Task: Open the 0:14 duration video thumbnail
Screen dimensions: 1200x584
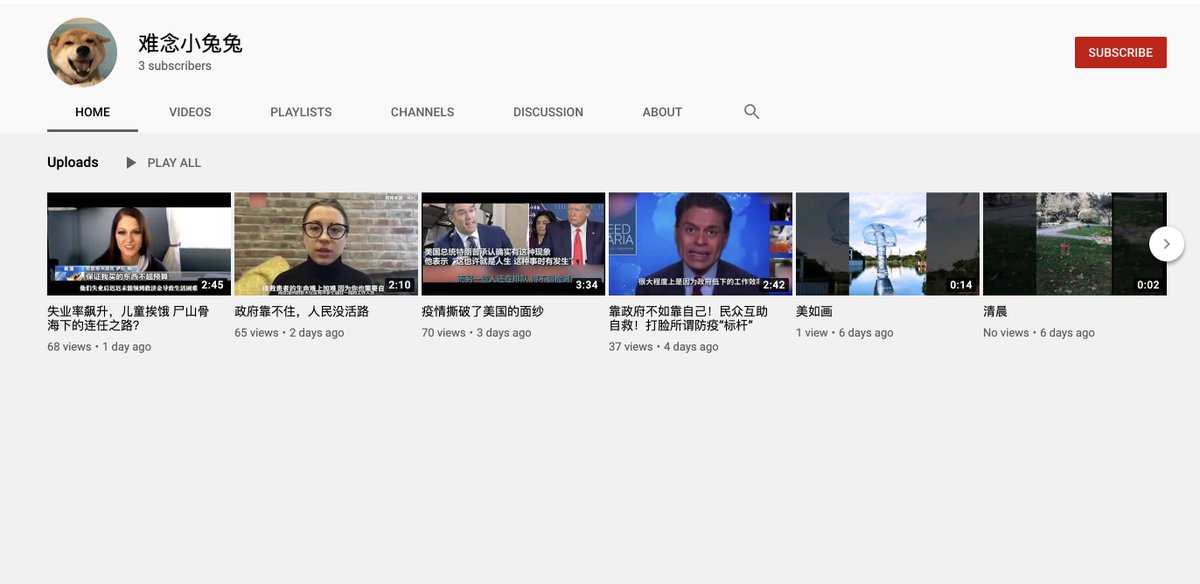Action: 887,244
